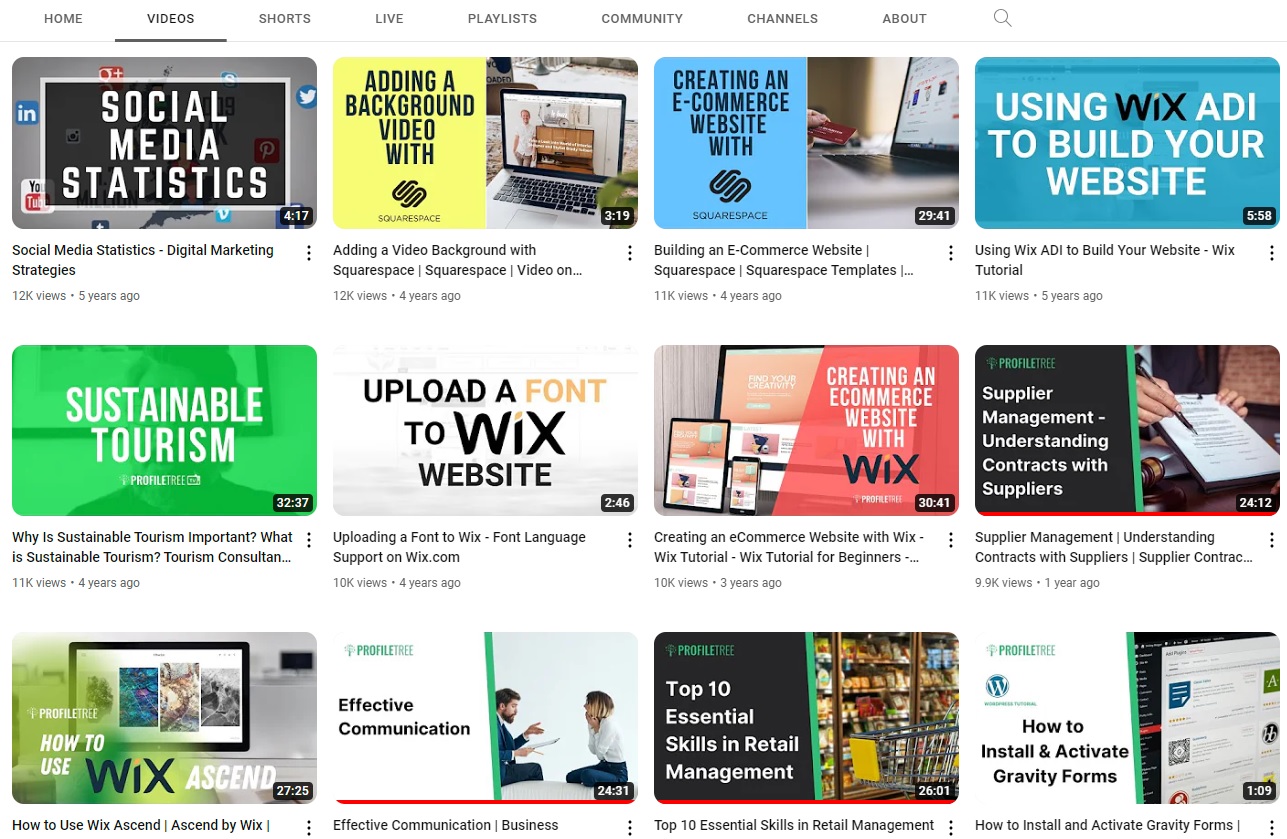The image size is (1287, 839).
Task: Open three-dot menu for Creating eCommerce Website with Wix
Action: [951, 540]
